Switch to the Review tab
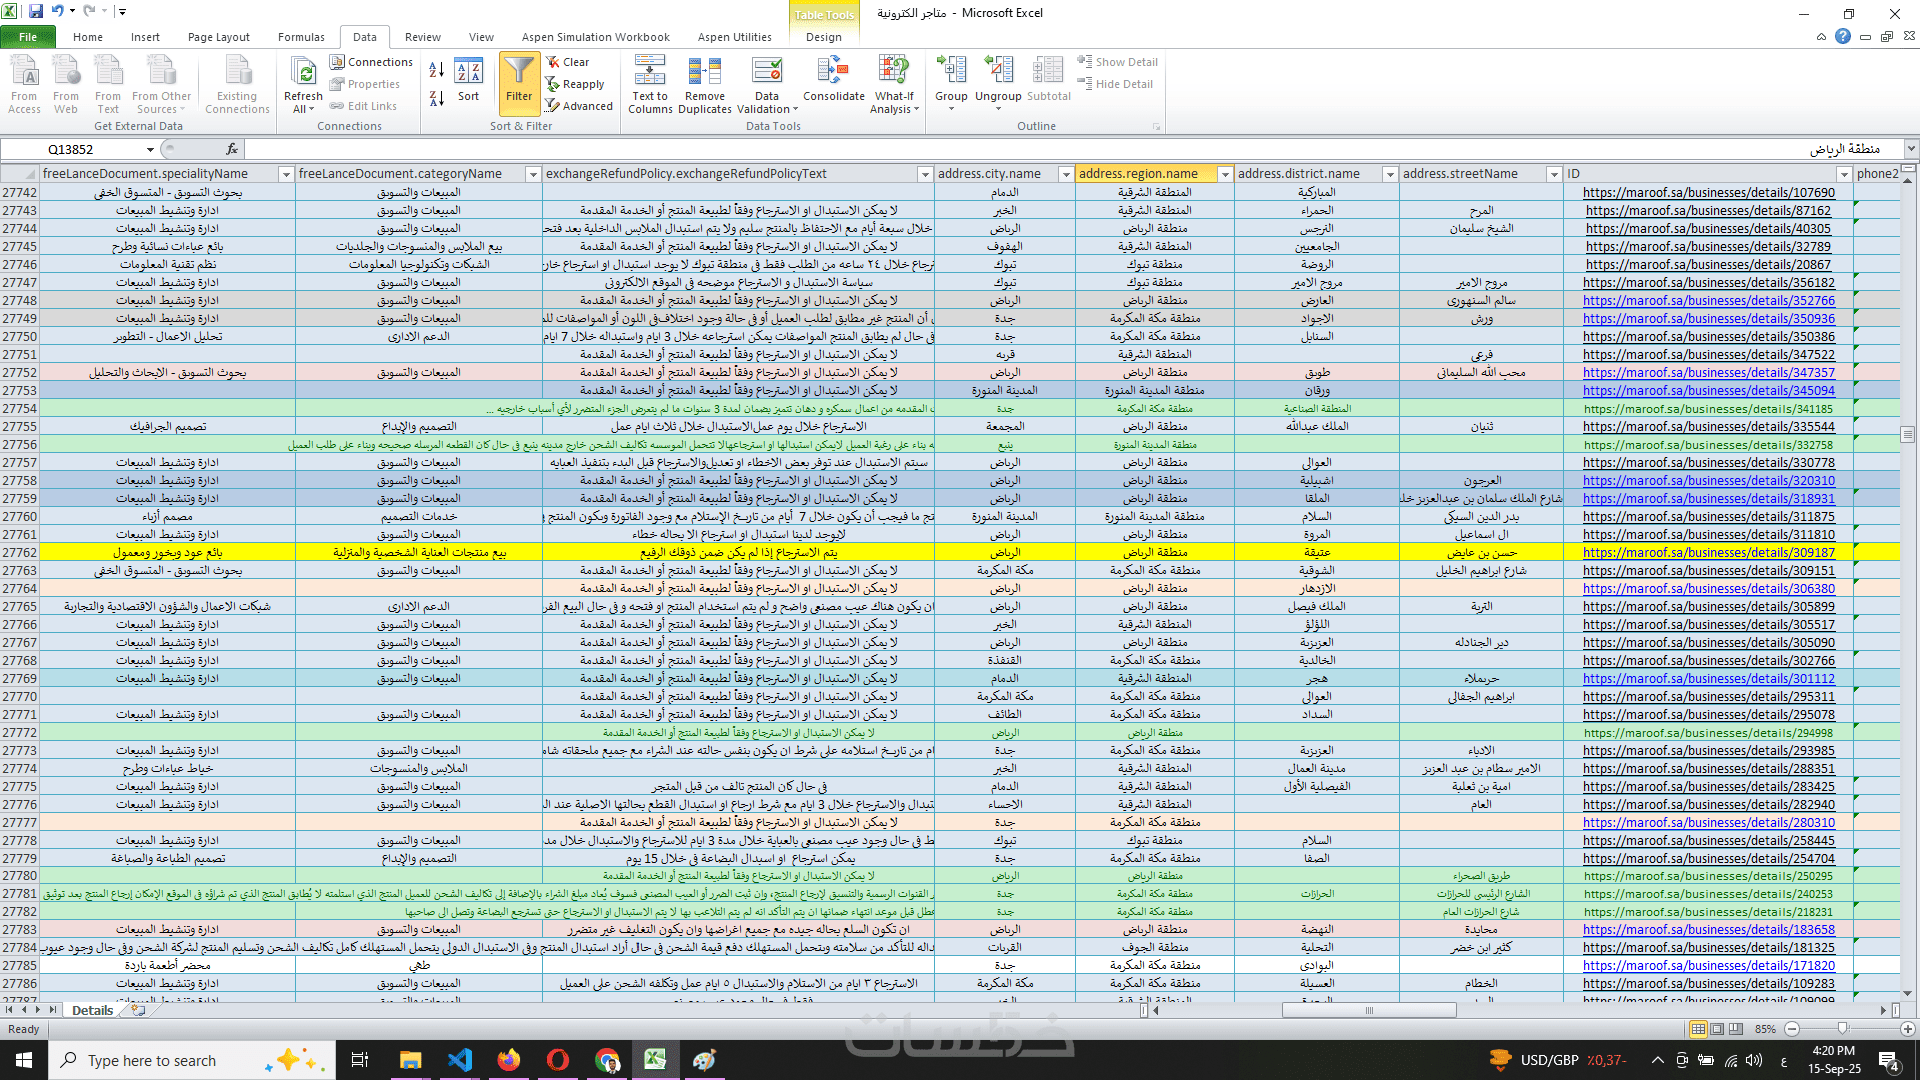This screenshot has height=1080, width=1920. coord(422,37)
